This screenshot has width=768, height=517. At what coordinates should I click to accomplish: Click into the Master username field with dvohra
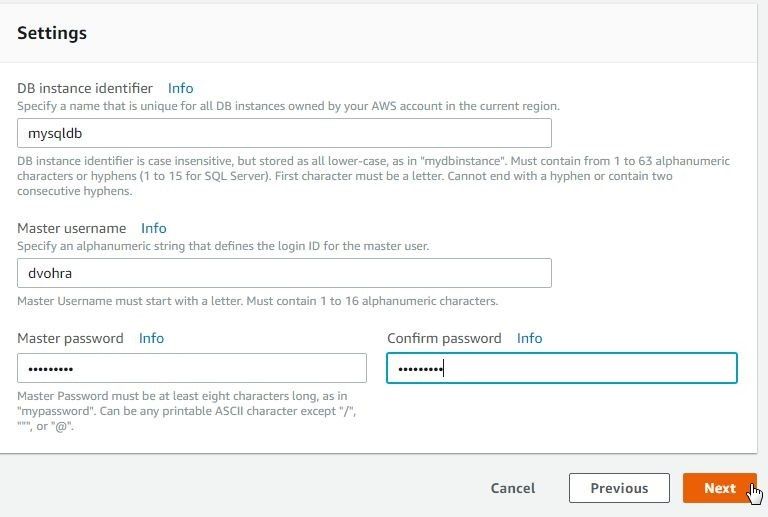(x=284, y=273)
